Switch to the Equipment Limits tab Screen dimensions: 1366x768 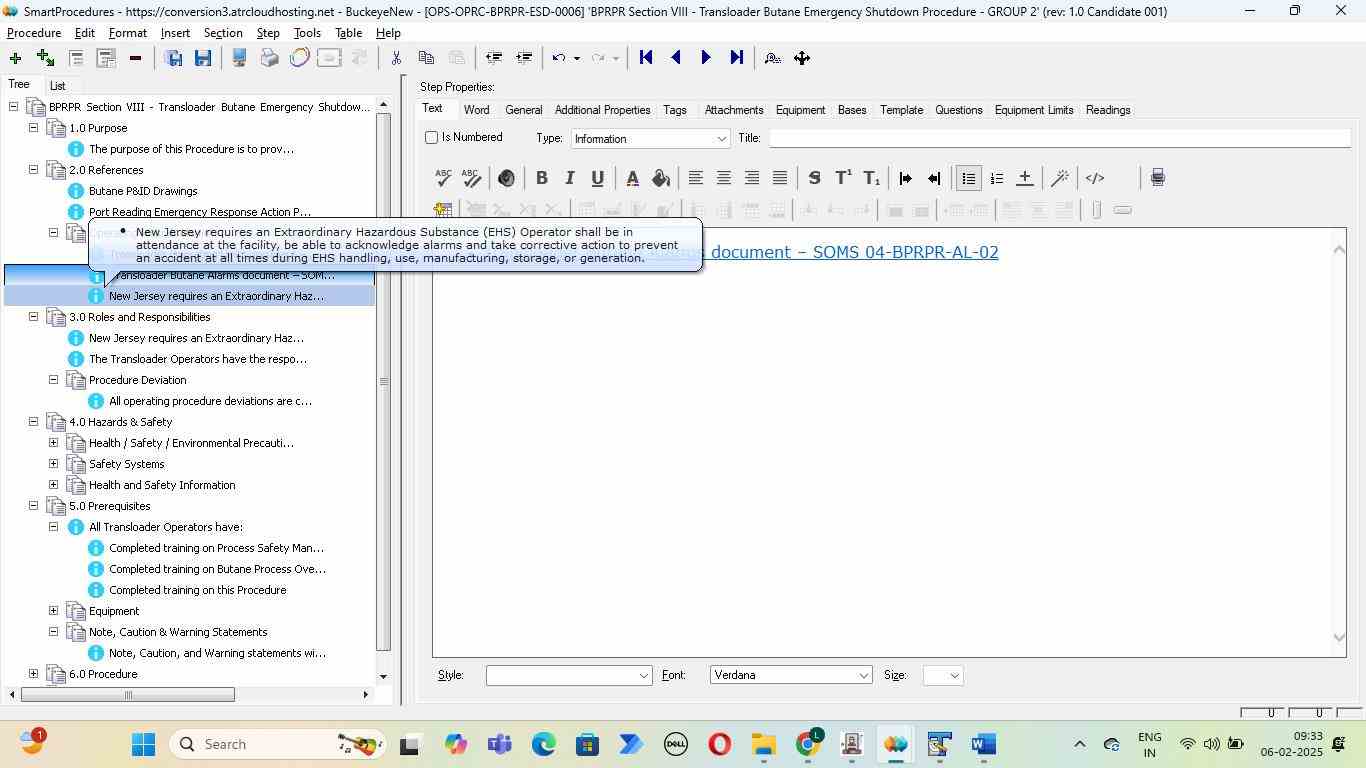[1034, 110]
